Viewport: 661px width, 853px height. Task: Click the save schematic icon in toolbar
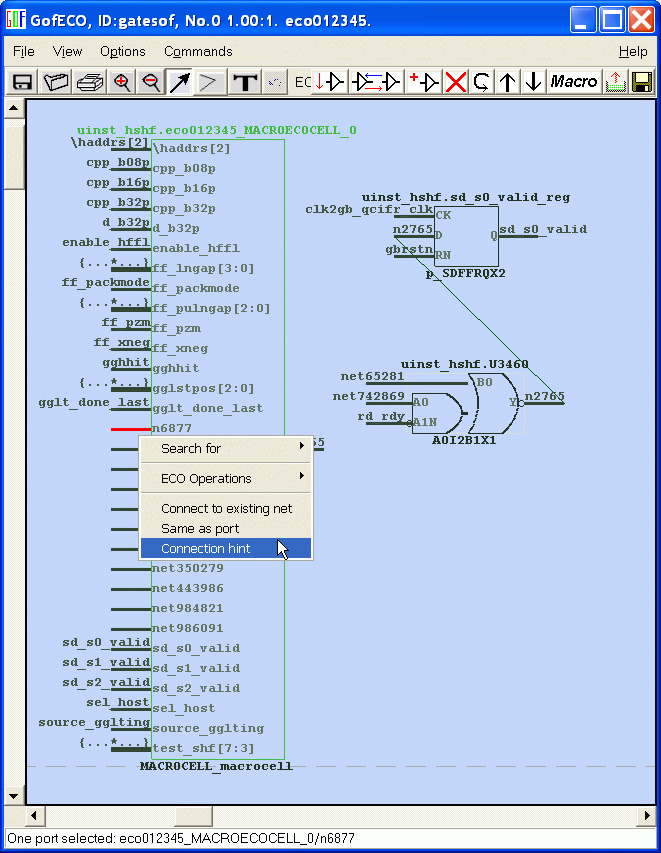pos(21,82)
